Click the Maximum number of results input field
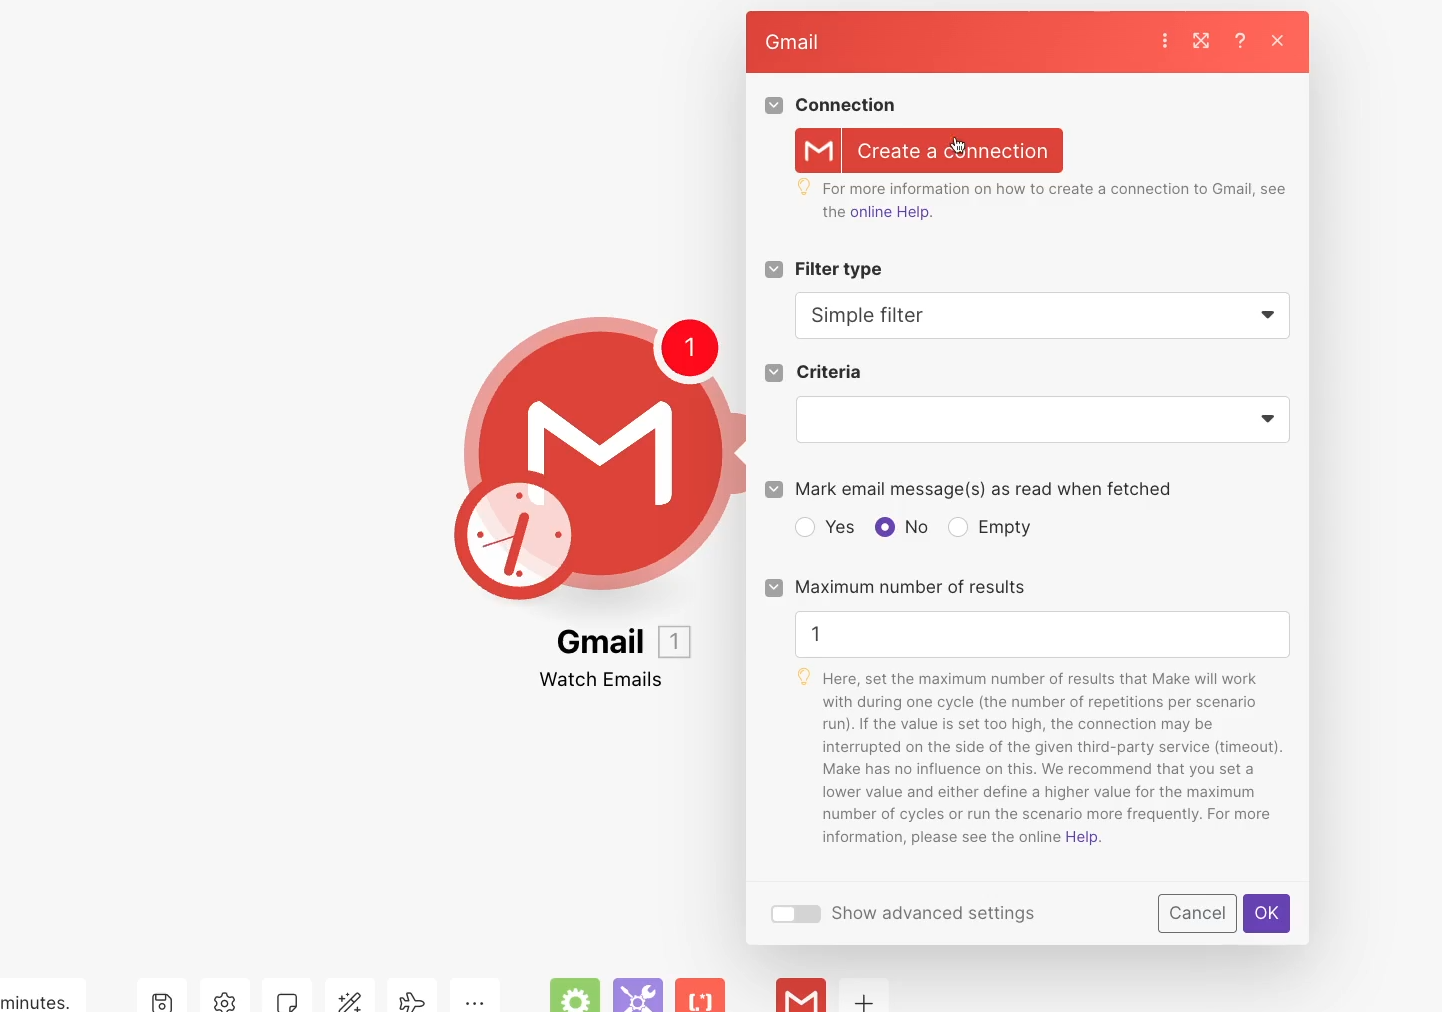 click(1042, 634)
